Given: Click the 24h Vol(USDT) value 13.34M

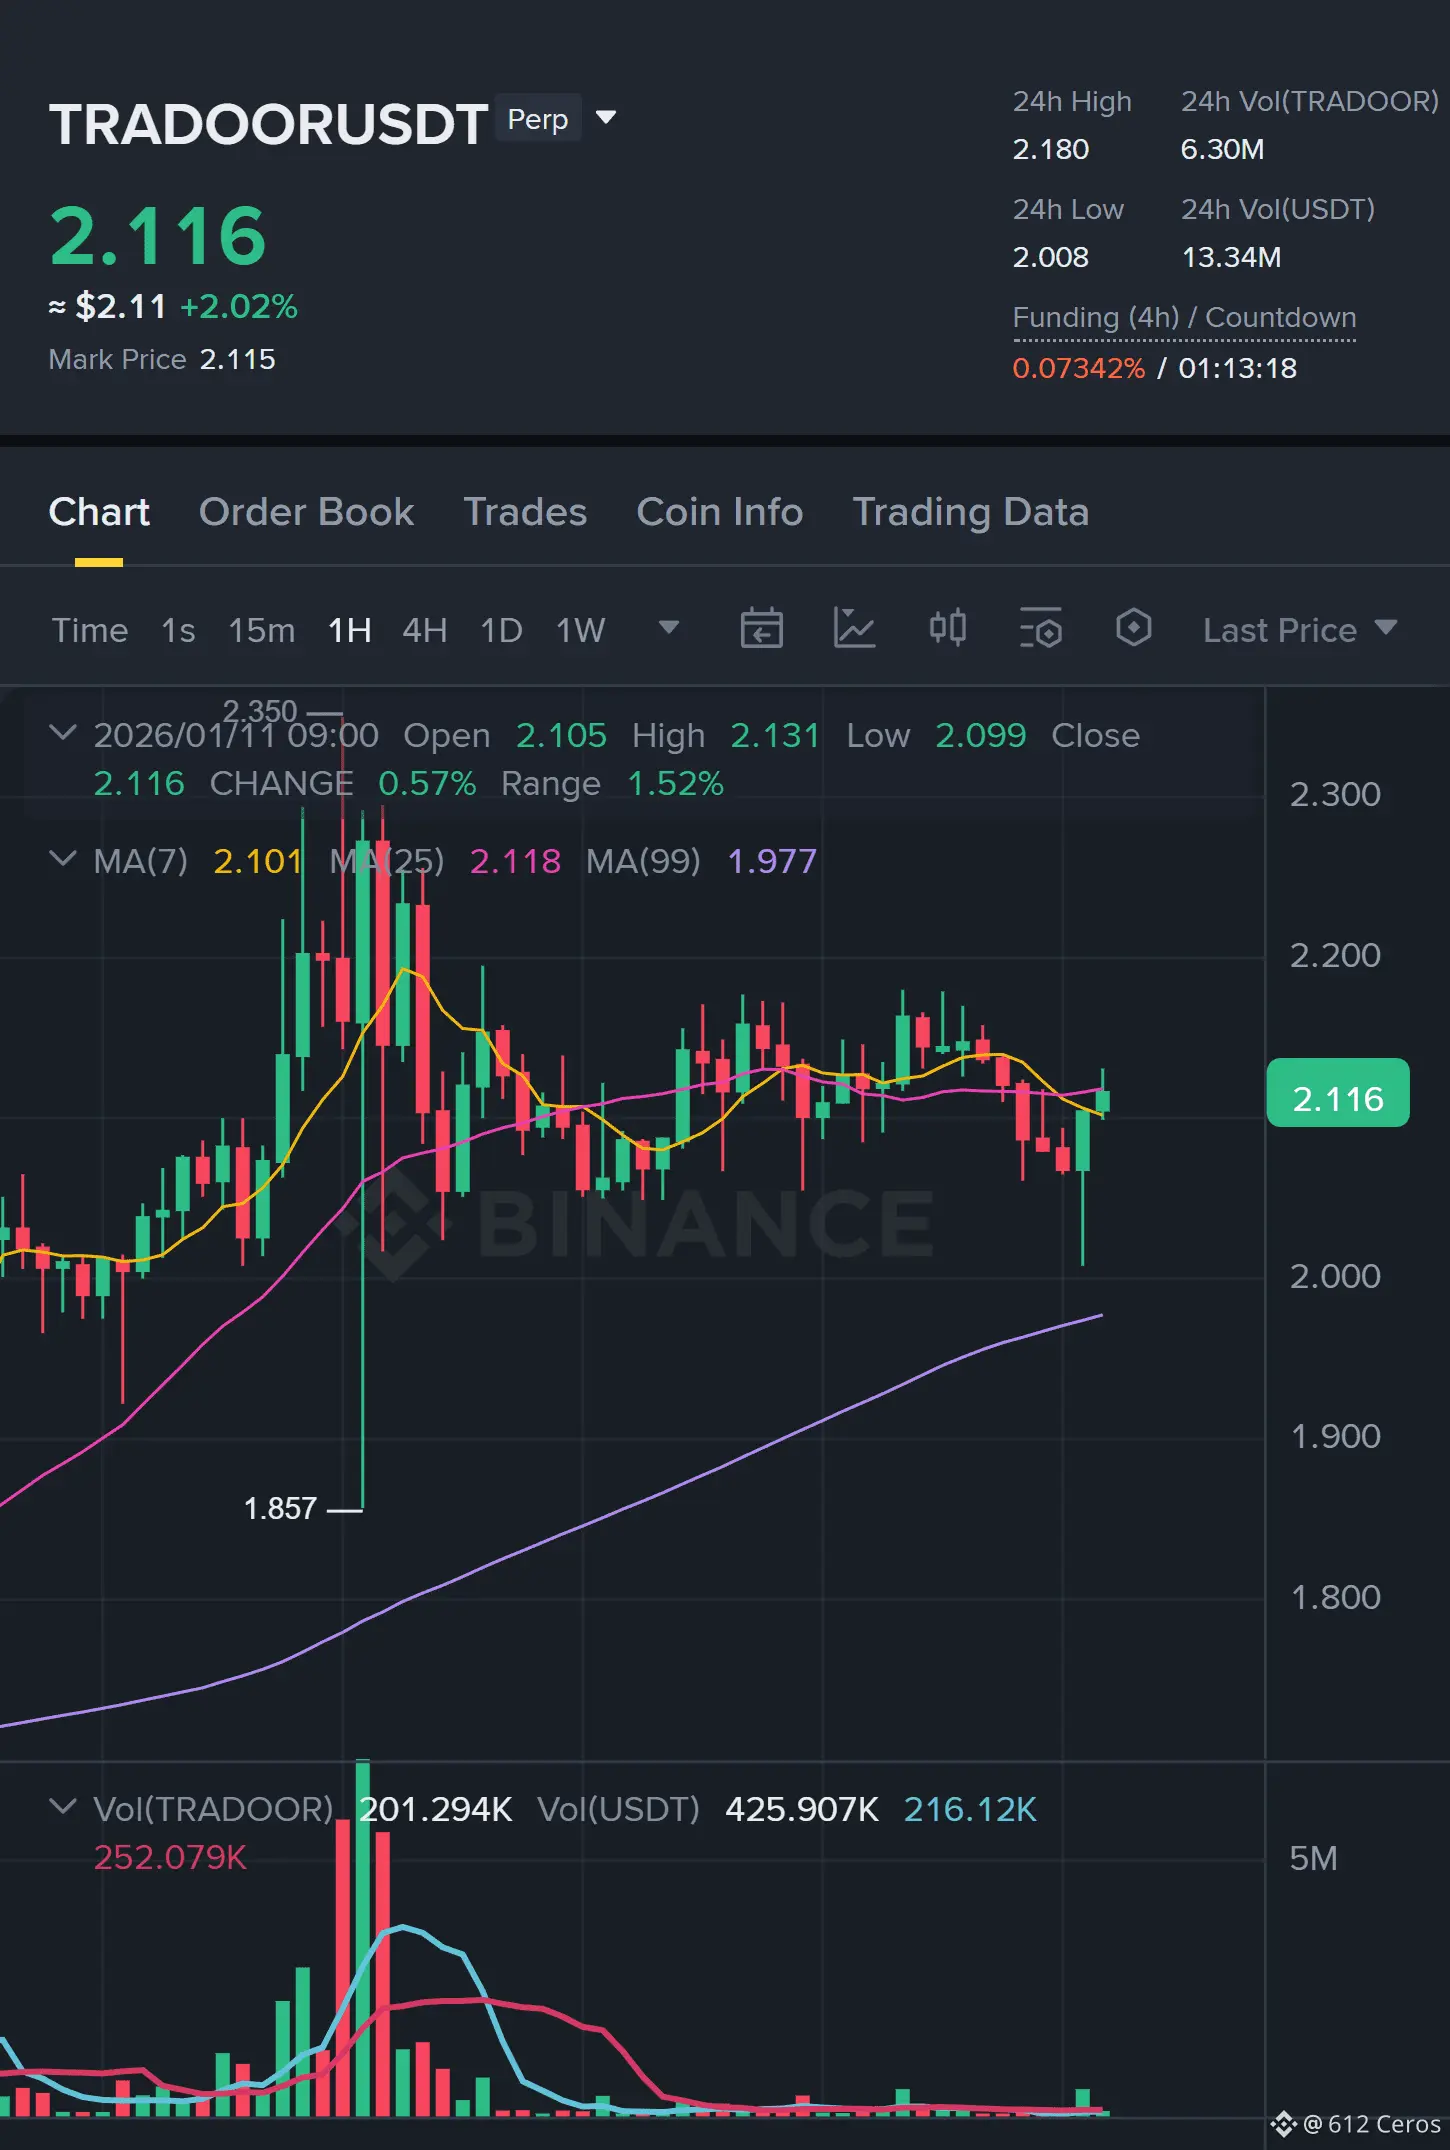Looking at the screenshot, I should tap(1231, 257).
